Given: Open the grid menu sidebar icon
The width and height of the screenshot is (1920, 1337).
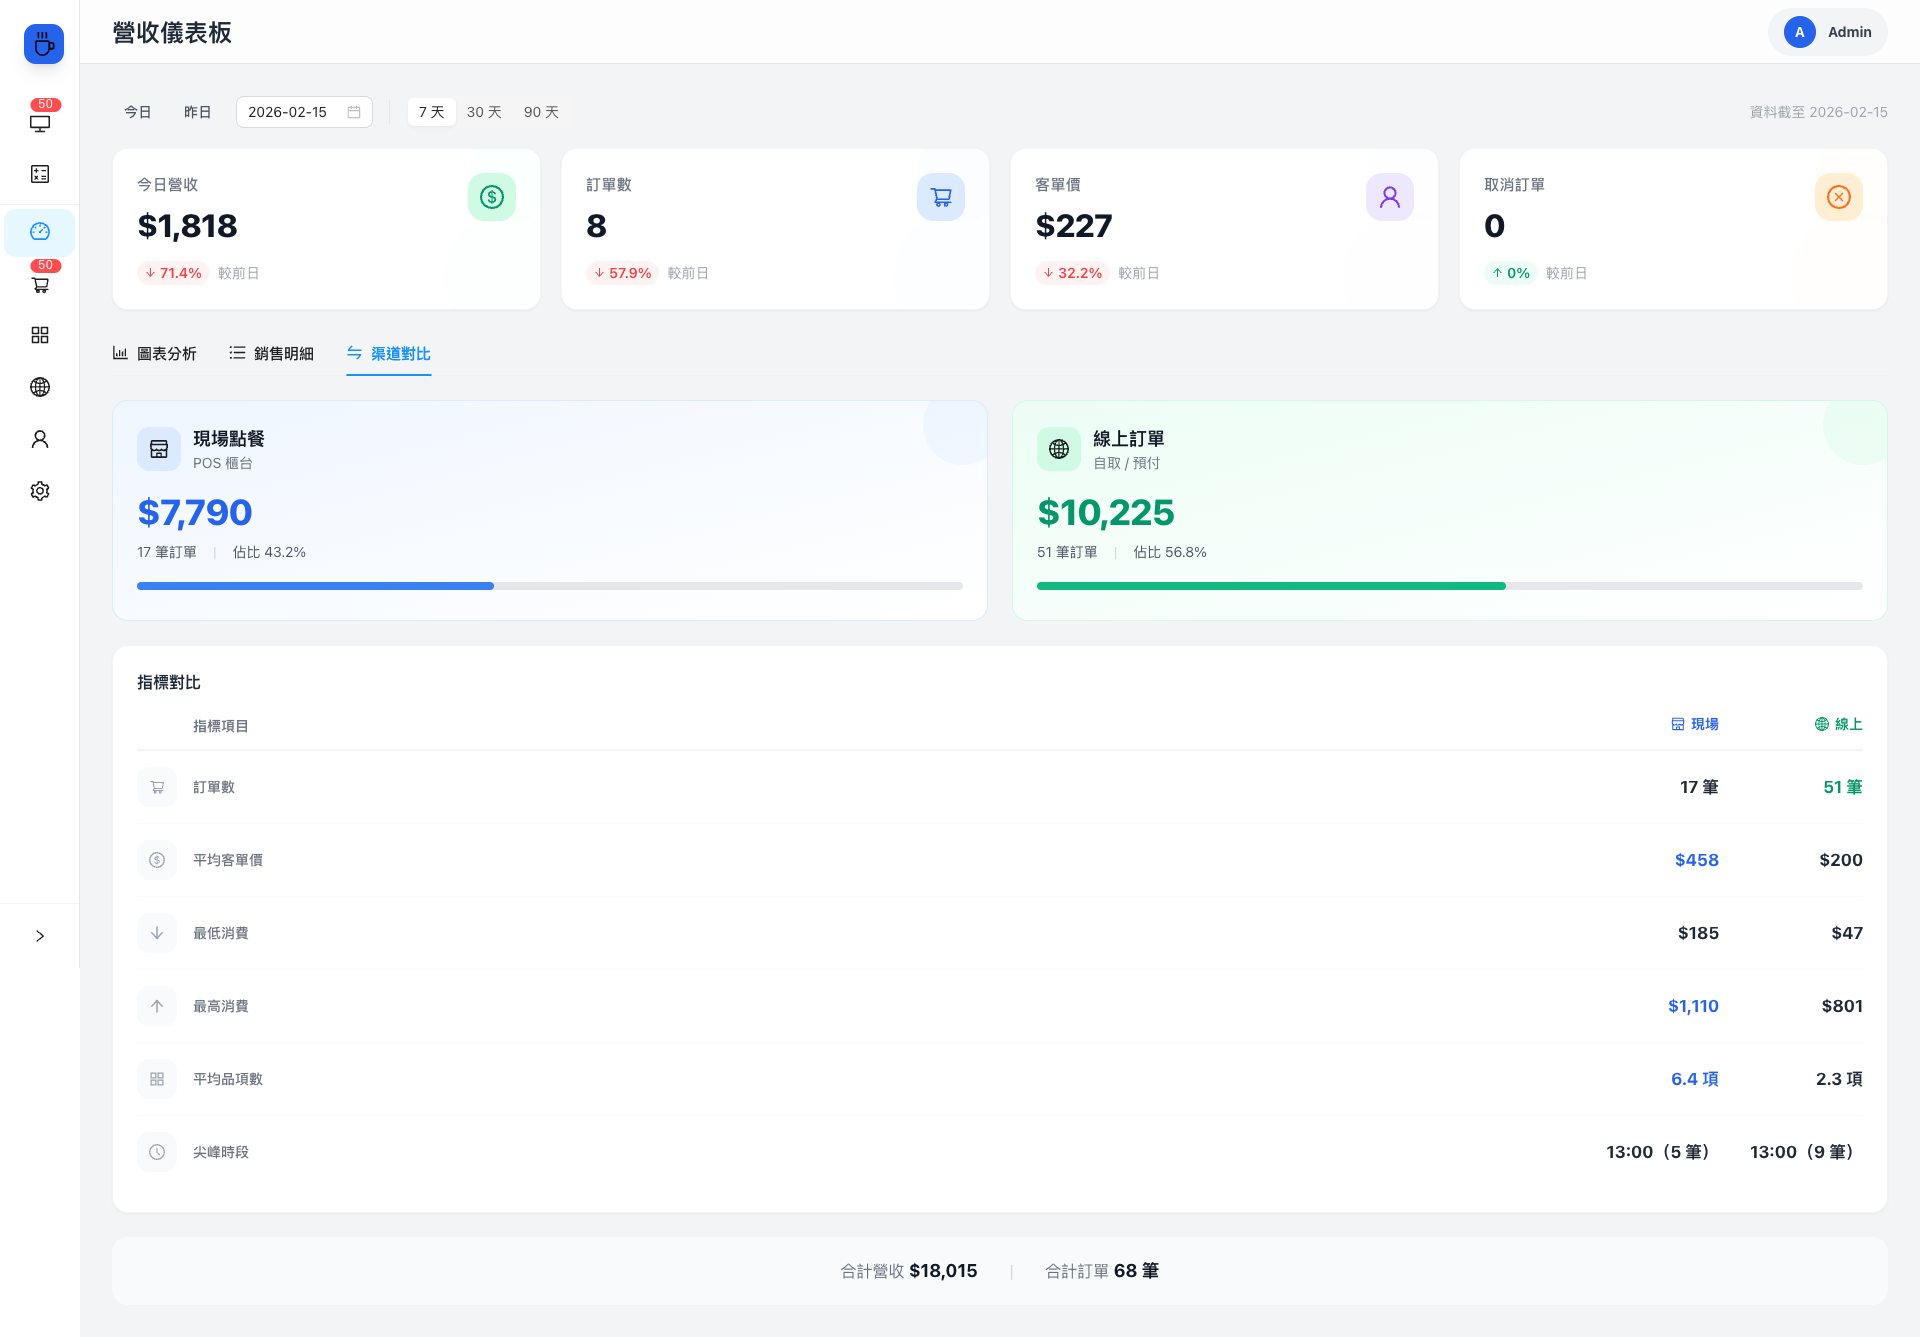Looking at the screenshot, I should click(x=40, y=335).
